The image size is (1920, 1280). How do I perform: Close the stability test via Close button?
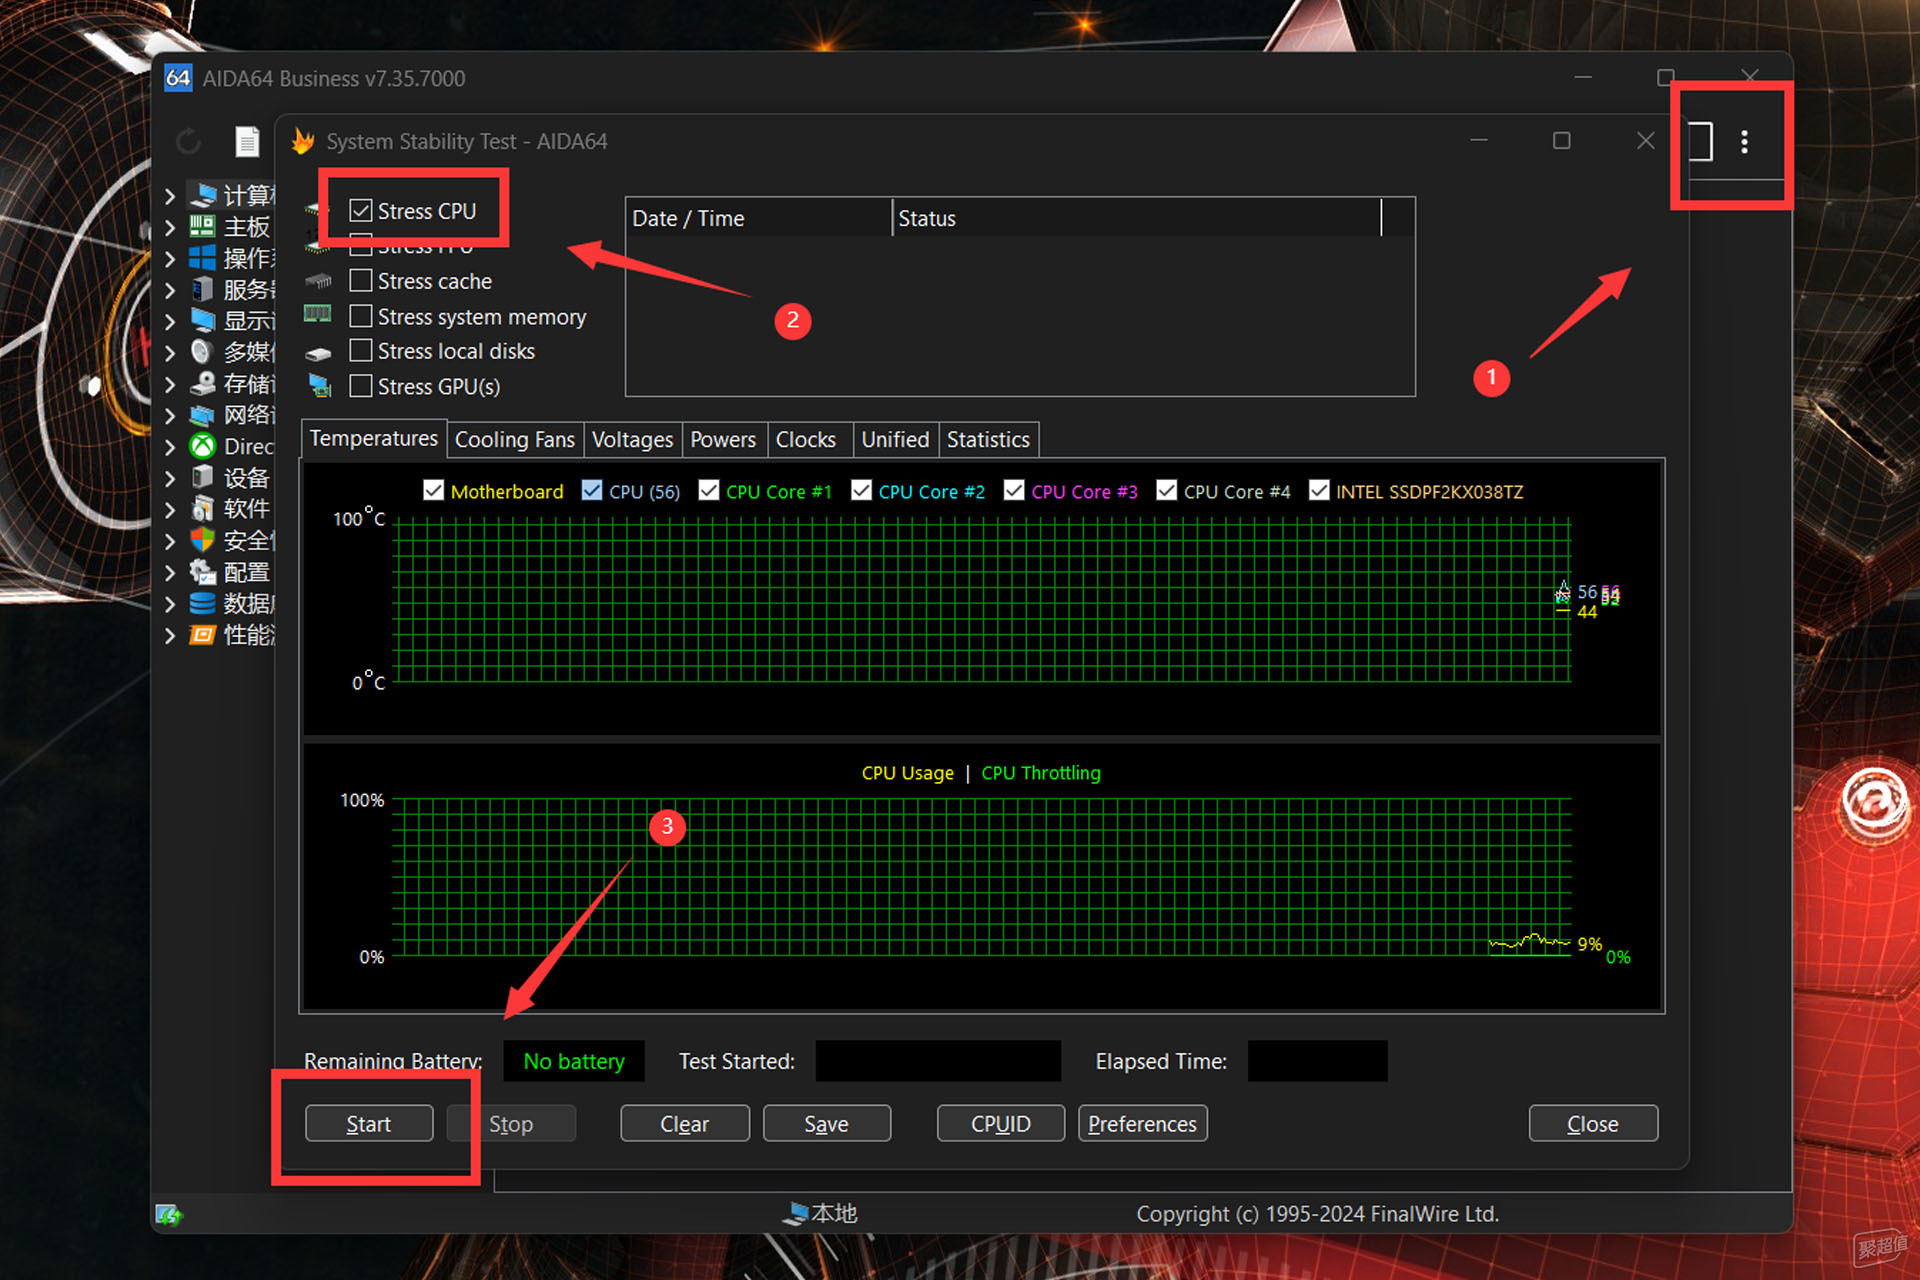tap(1593, 1124)
